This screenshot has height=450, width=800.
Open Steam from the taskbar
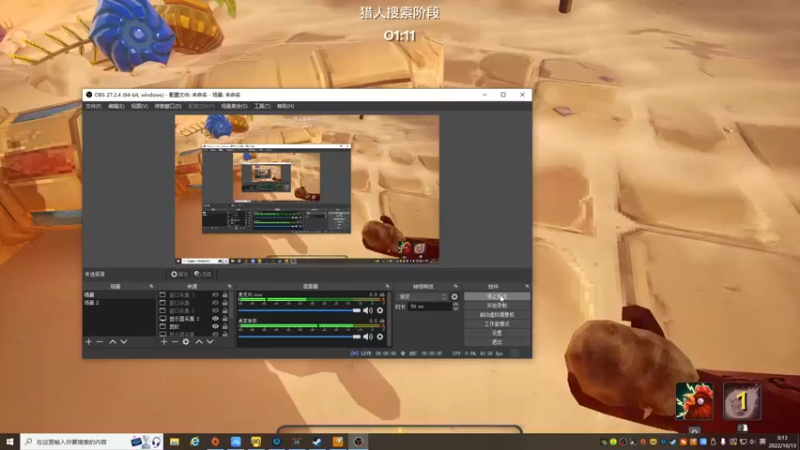(x=317, y=441)
